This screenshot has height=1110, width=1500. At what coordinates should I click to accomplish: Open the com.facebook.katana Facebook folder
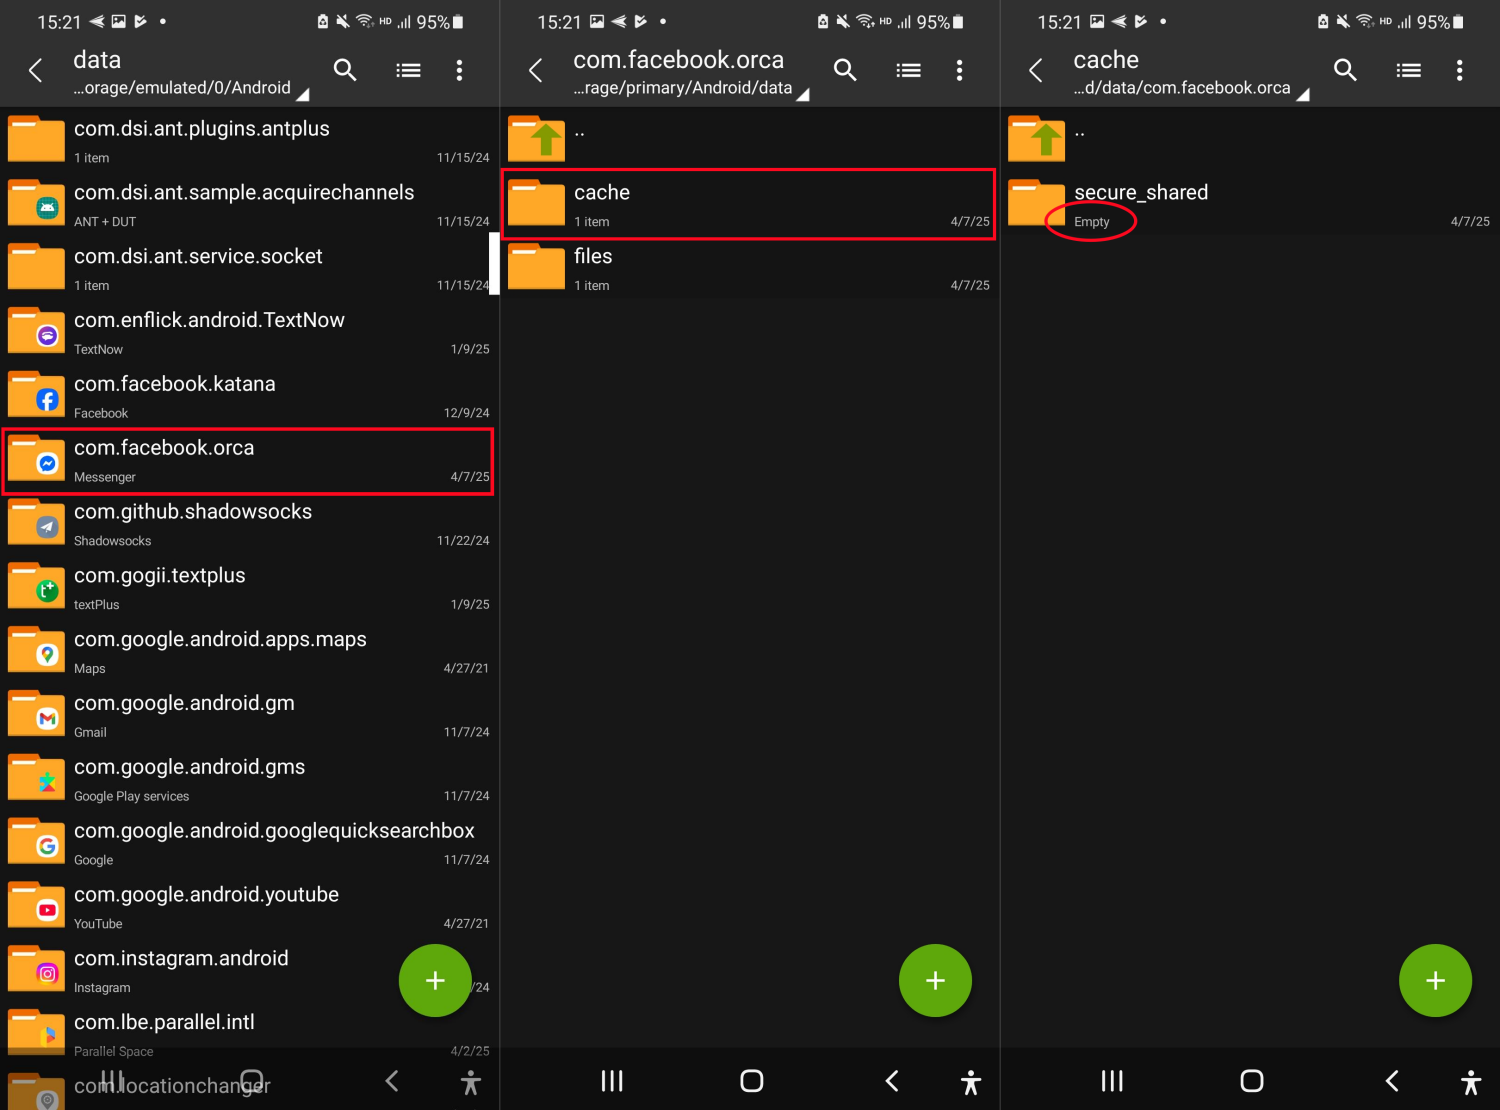(x=249, y=396)
